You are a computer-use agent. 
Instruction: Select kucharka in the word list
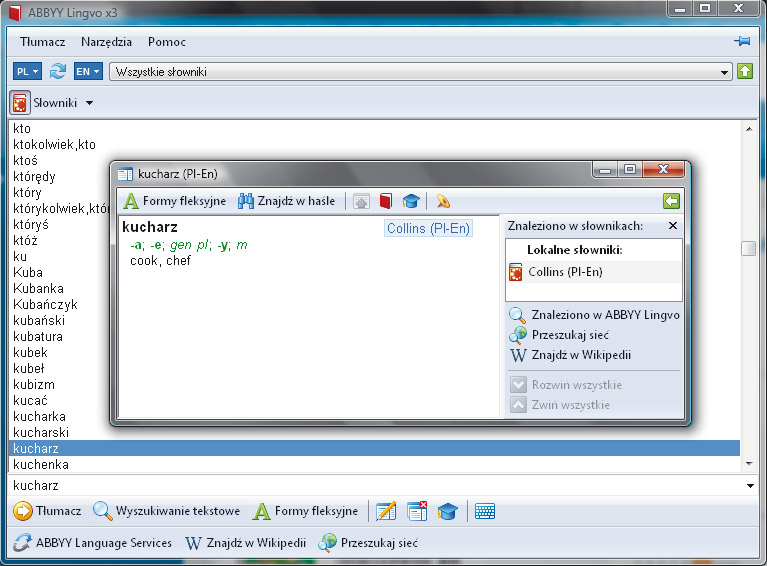pos(40,416)
